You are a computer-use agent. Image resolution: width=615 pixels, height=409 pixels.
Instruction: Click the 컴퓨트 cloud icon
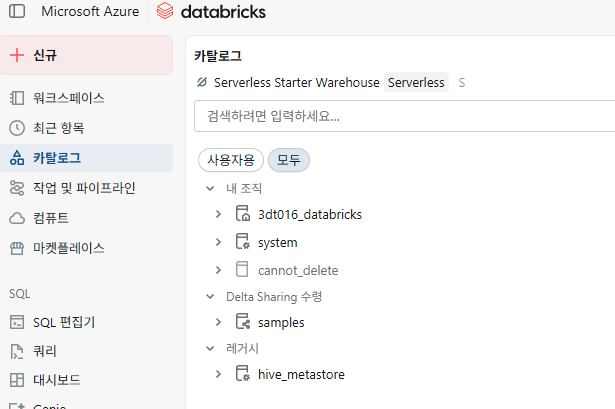[x=16, y=218]
